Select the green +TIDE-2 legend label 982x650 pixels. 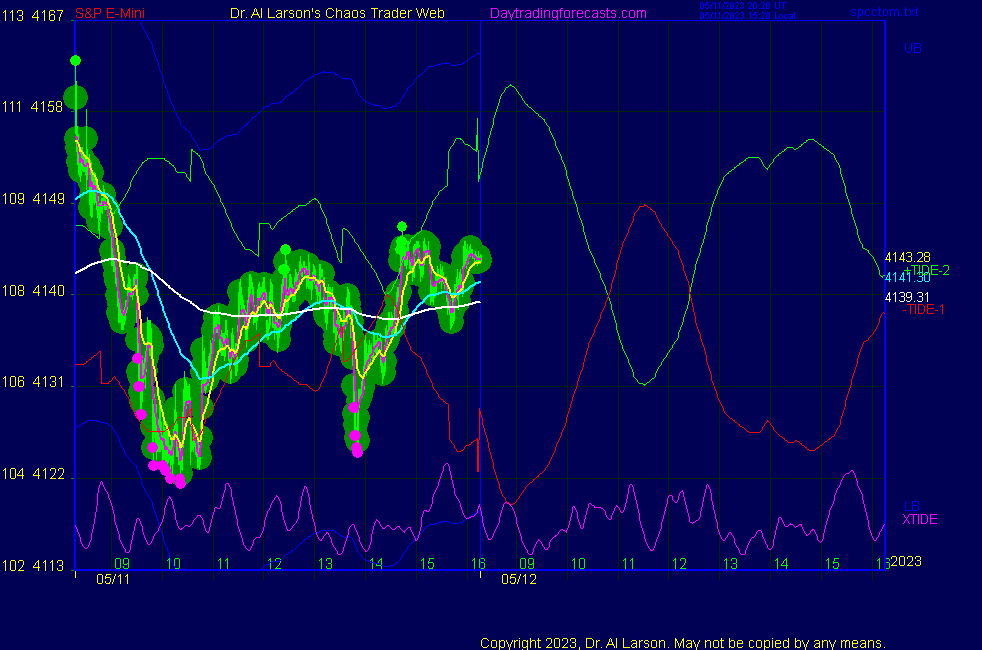[926, 271]
